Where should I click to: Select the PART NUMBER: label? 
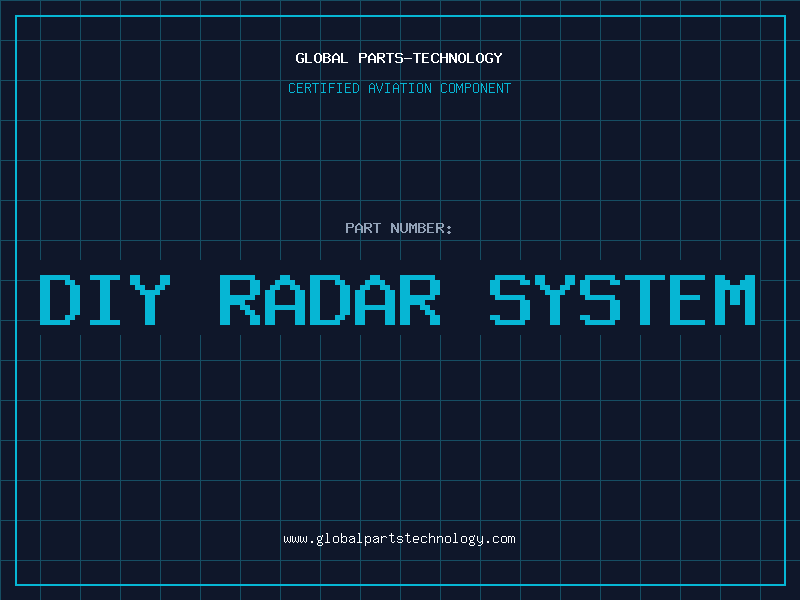(x=399, y=228)
